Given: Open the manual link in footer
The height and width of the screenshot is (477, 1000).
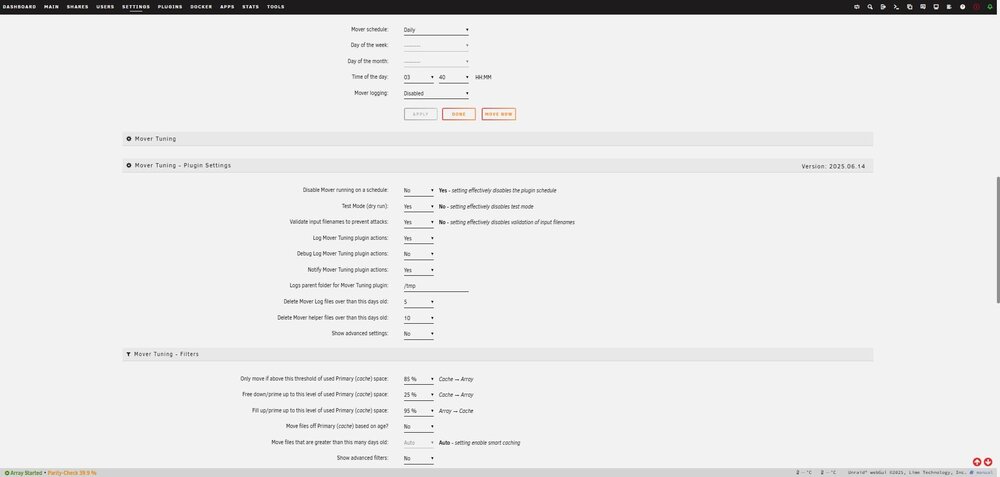Looking at the screenshot, I should tap(983, 473).
